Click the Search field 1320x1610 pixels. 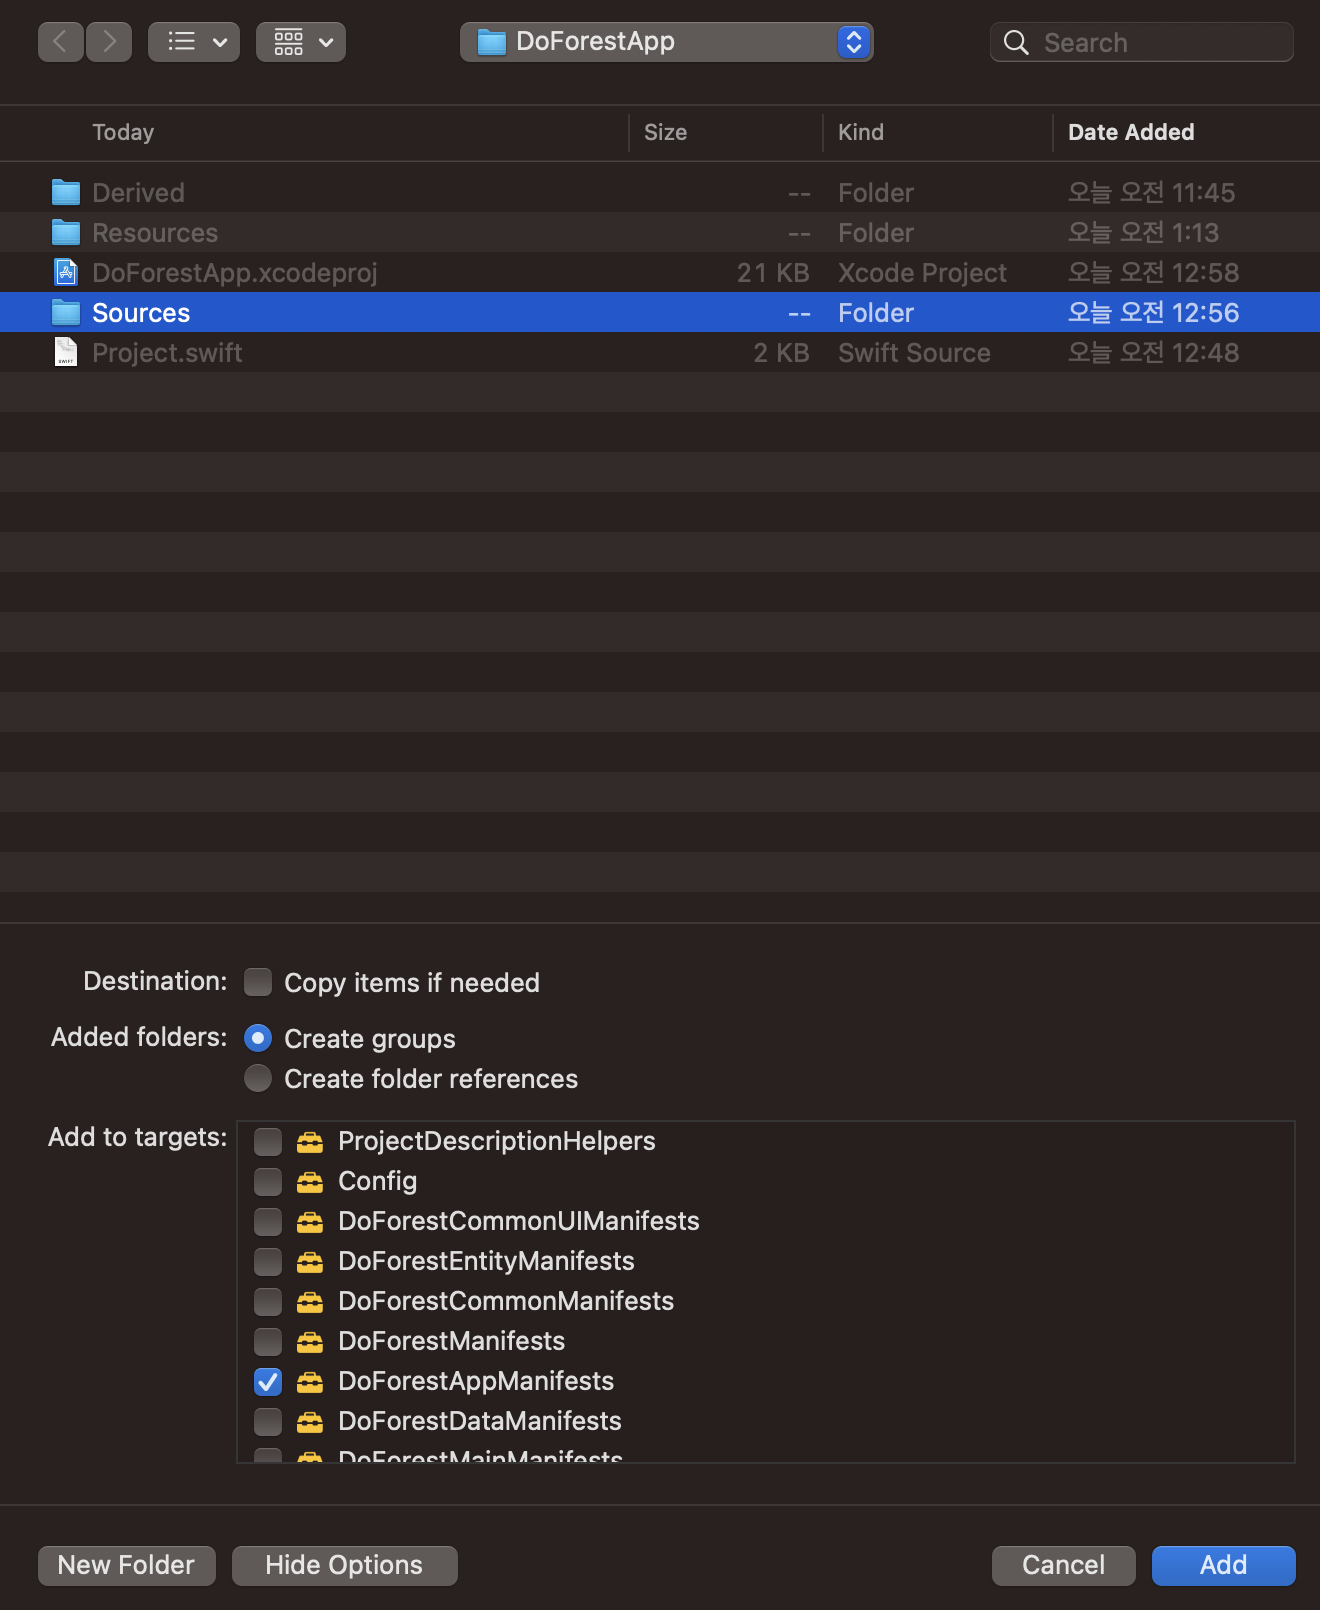1142,42
